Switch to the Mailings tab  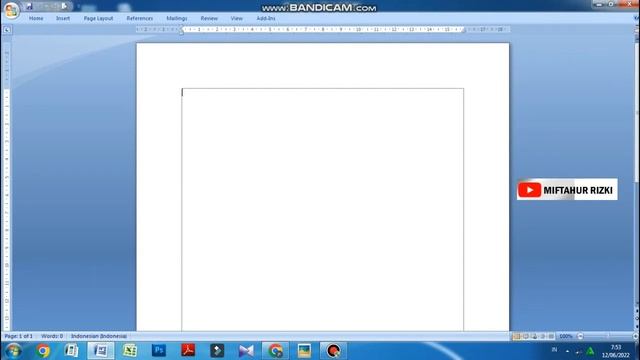point(177,18)
